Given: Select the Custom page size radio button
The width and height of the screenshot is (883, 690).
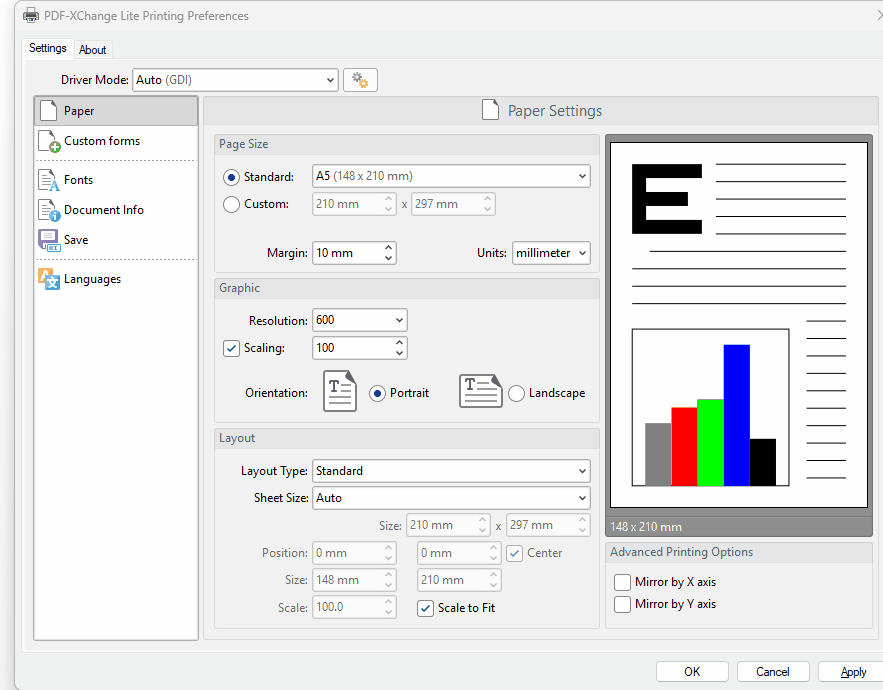Looking at the screenshot, I should tap(231, 204).
